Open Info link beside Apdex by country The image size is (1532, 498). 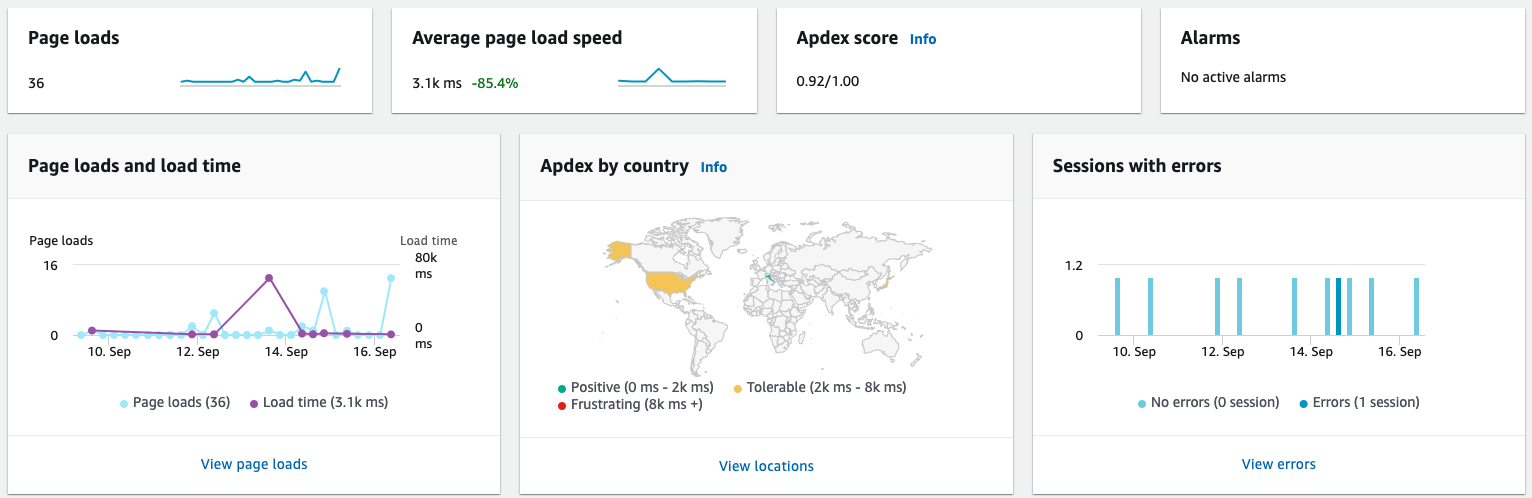point(713,167)
